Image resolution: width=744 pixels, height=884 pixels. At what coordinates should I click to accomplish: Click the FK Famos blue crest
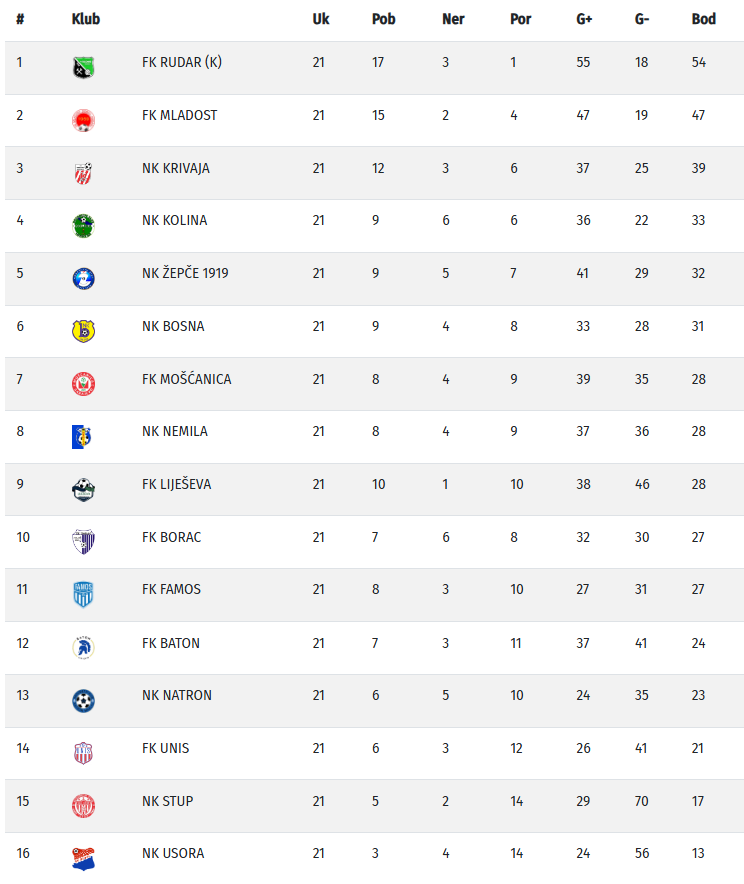[84, 595]
